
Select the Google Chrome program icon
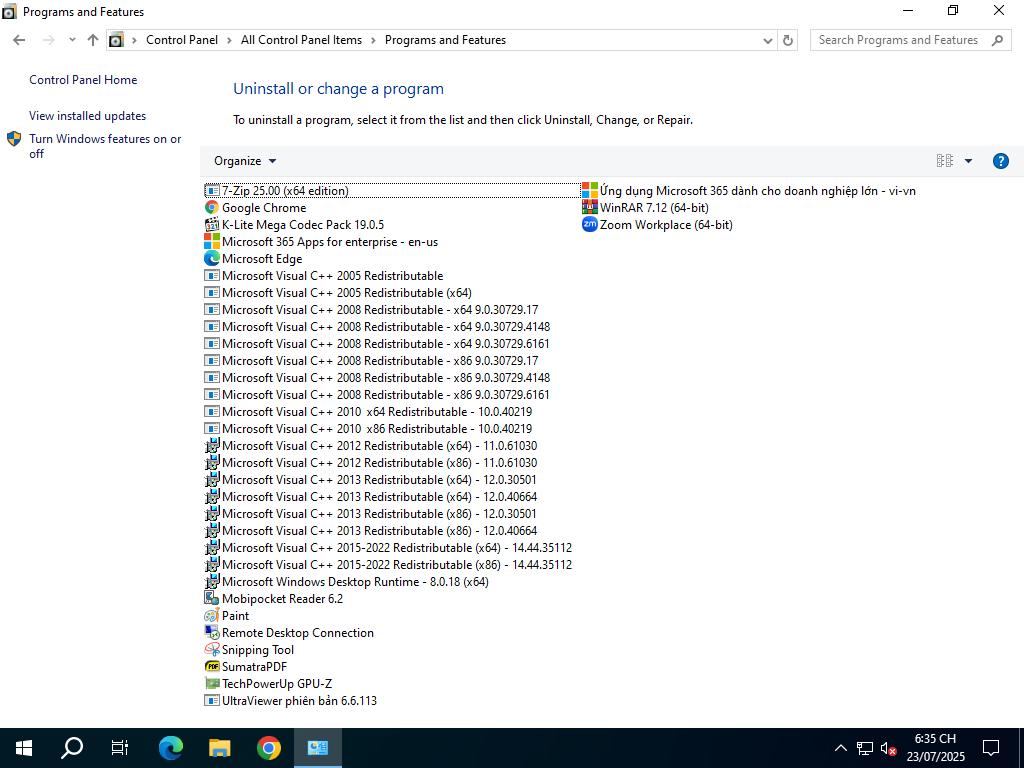[212, 208]
